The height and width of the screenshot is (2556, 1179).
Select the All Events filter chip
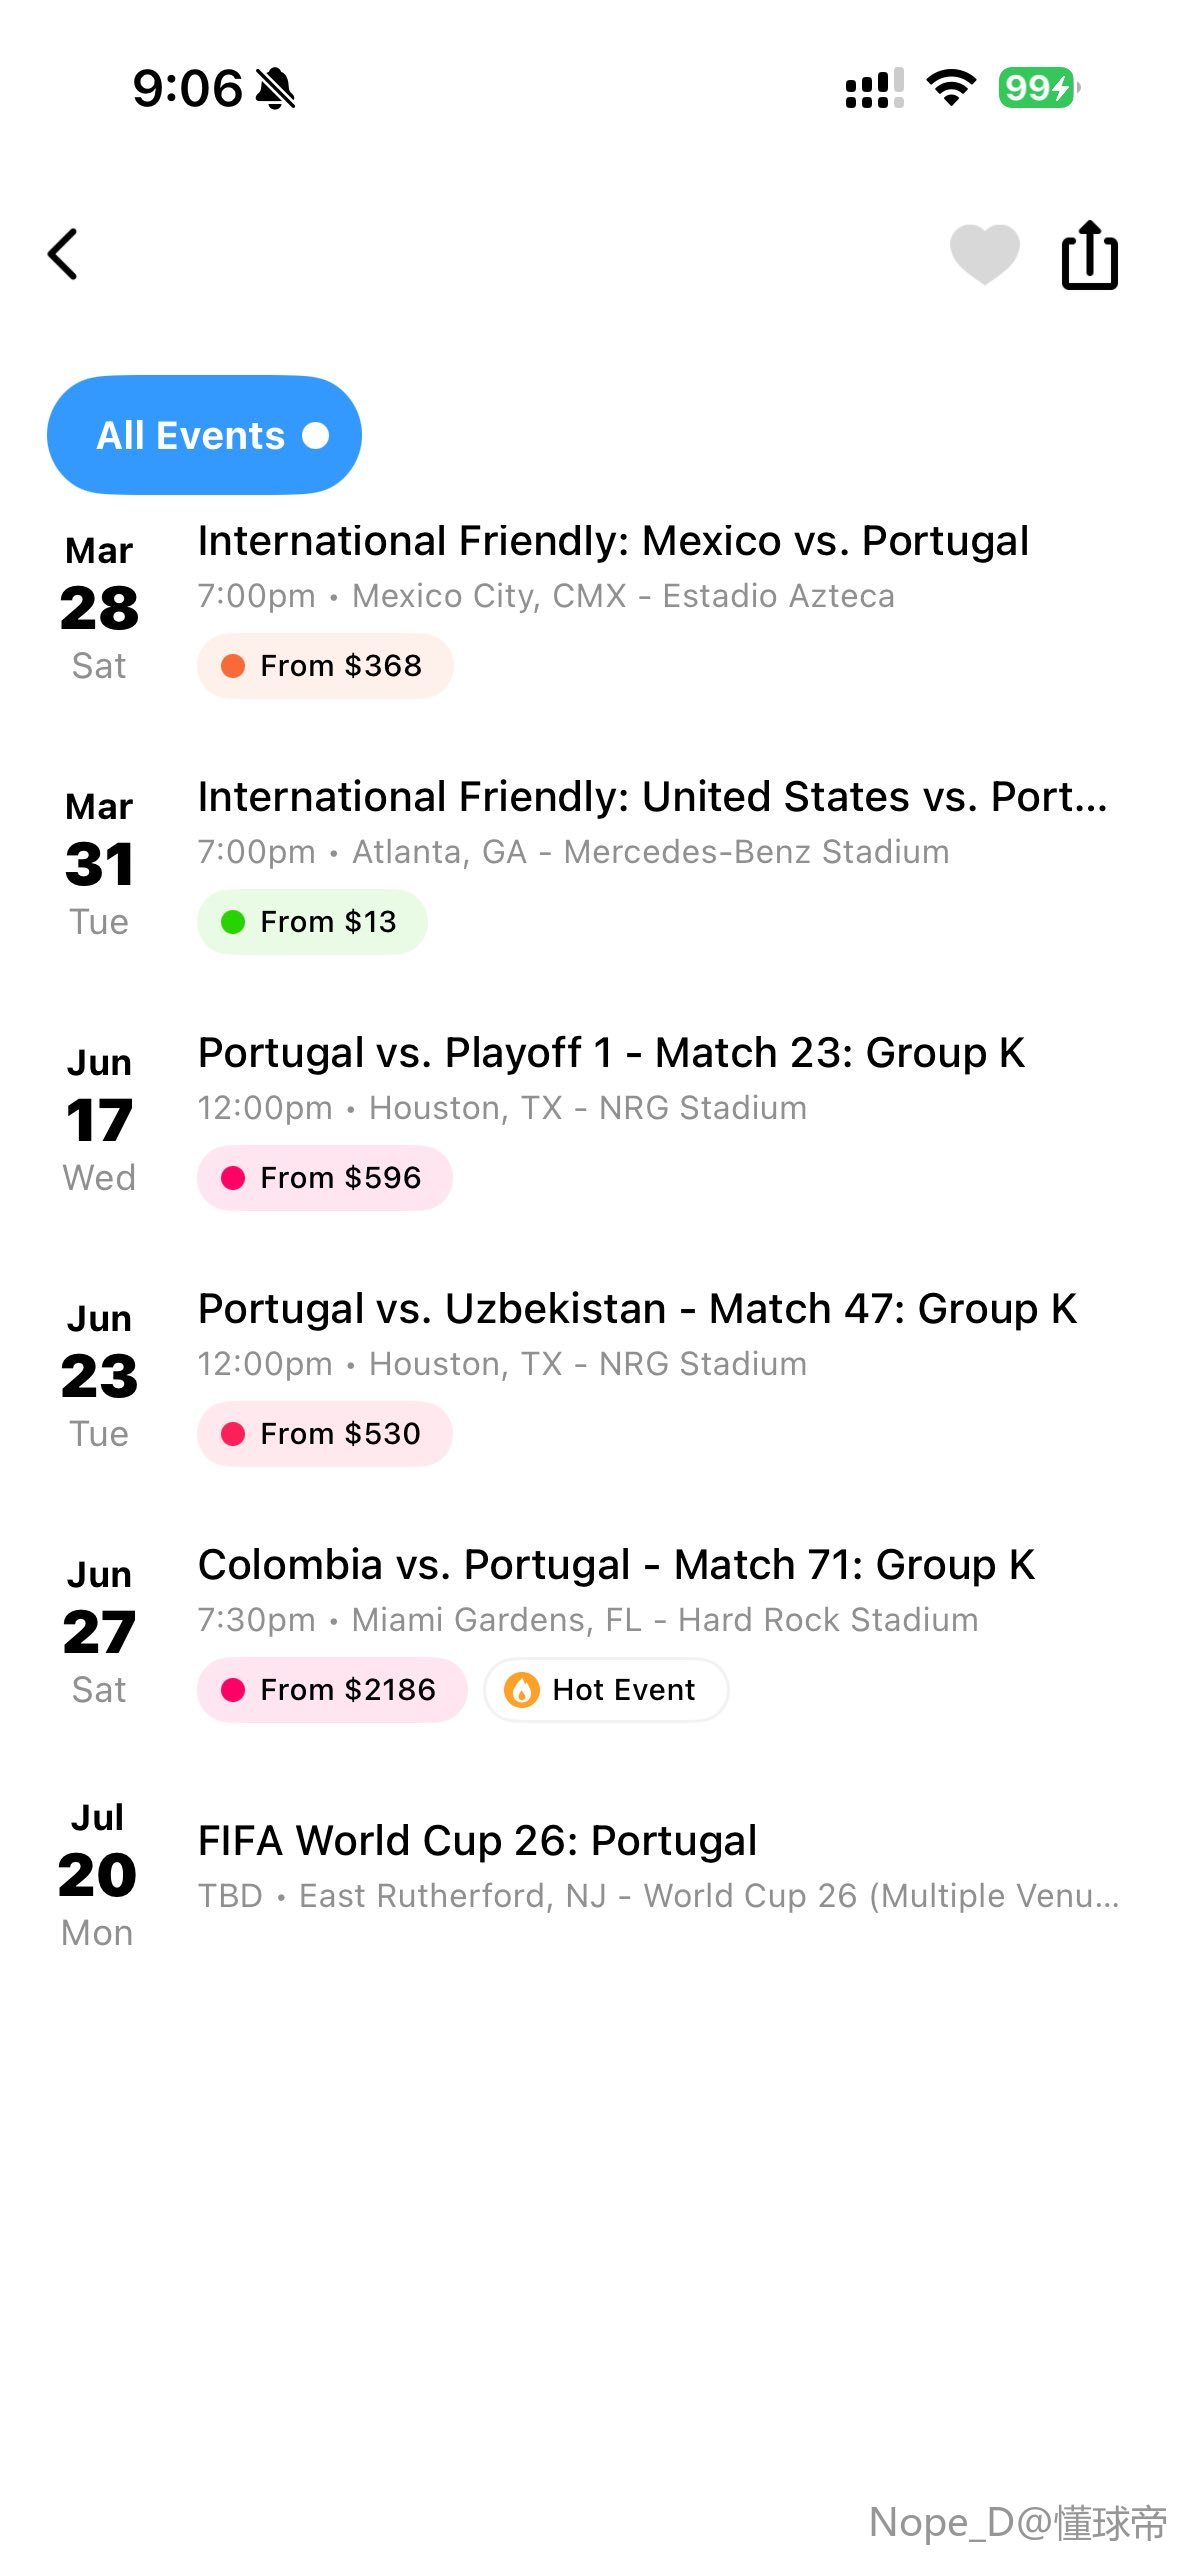(204, 435)
